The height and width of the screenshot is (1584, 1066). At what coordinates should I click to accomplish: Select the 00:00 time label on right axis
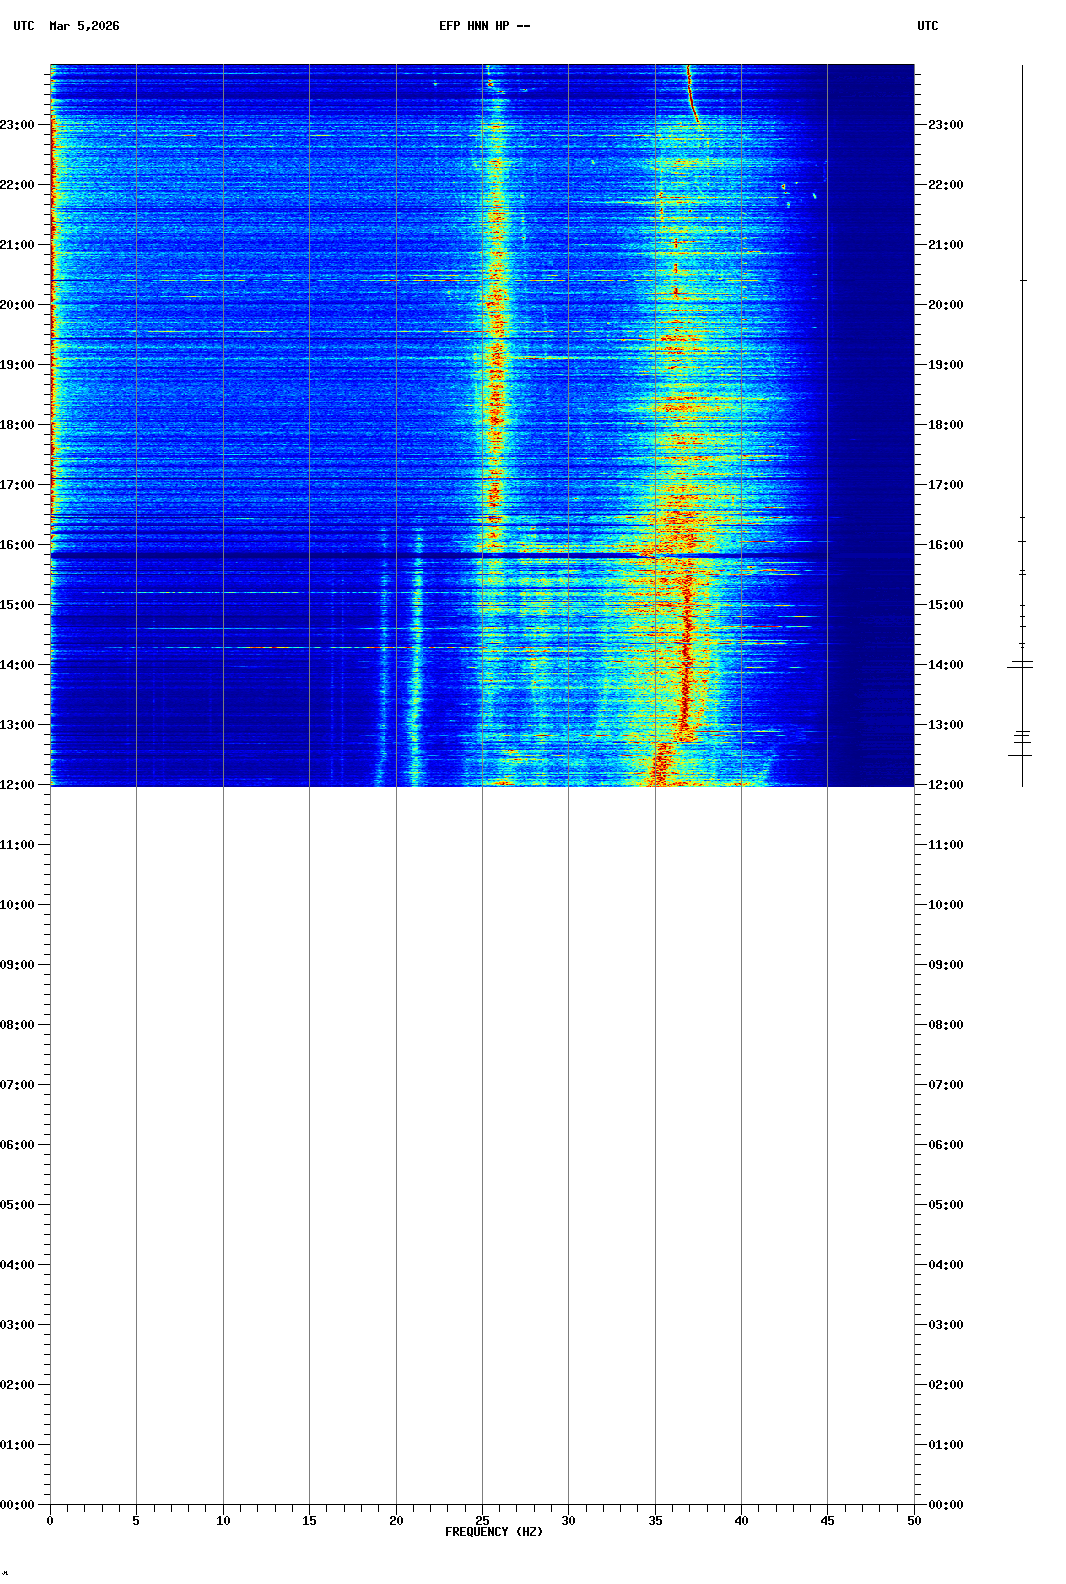[x=945, y=1505]
